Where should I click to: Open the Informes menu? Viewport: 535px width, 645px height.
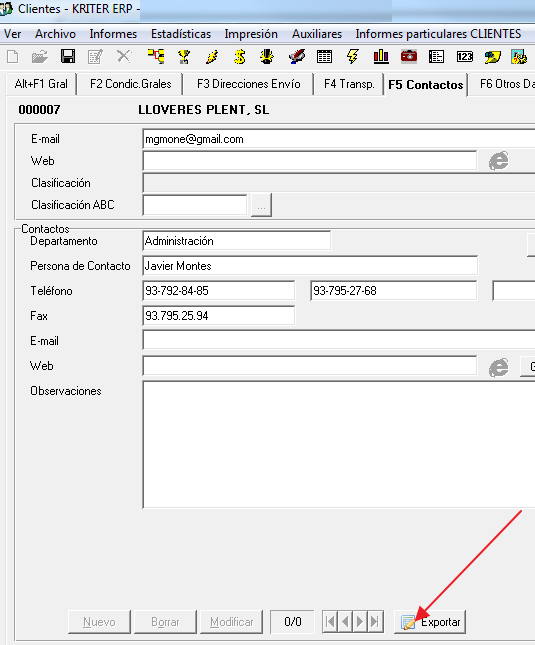[113, 34]
